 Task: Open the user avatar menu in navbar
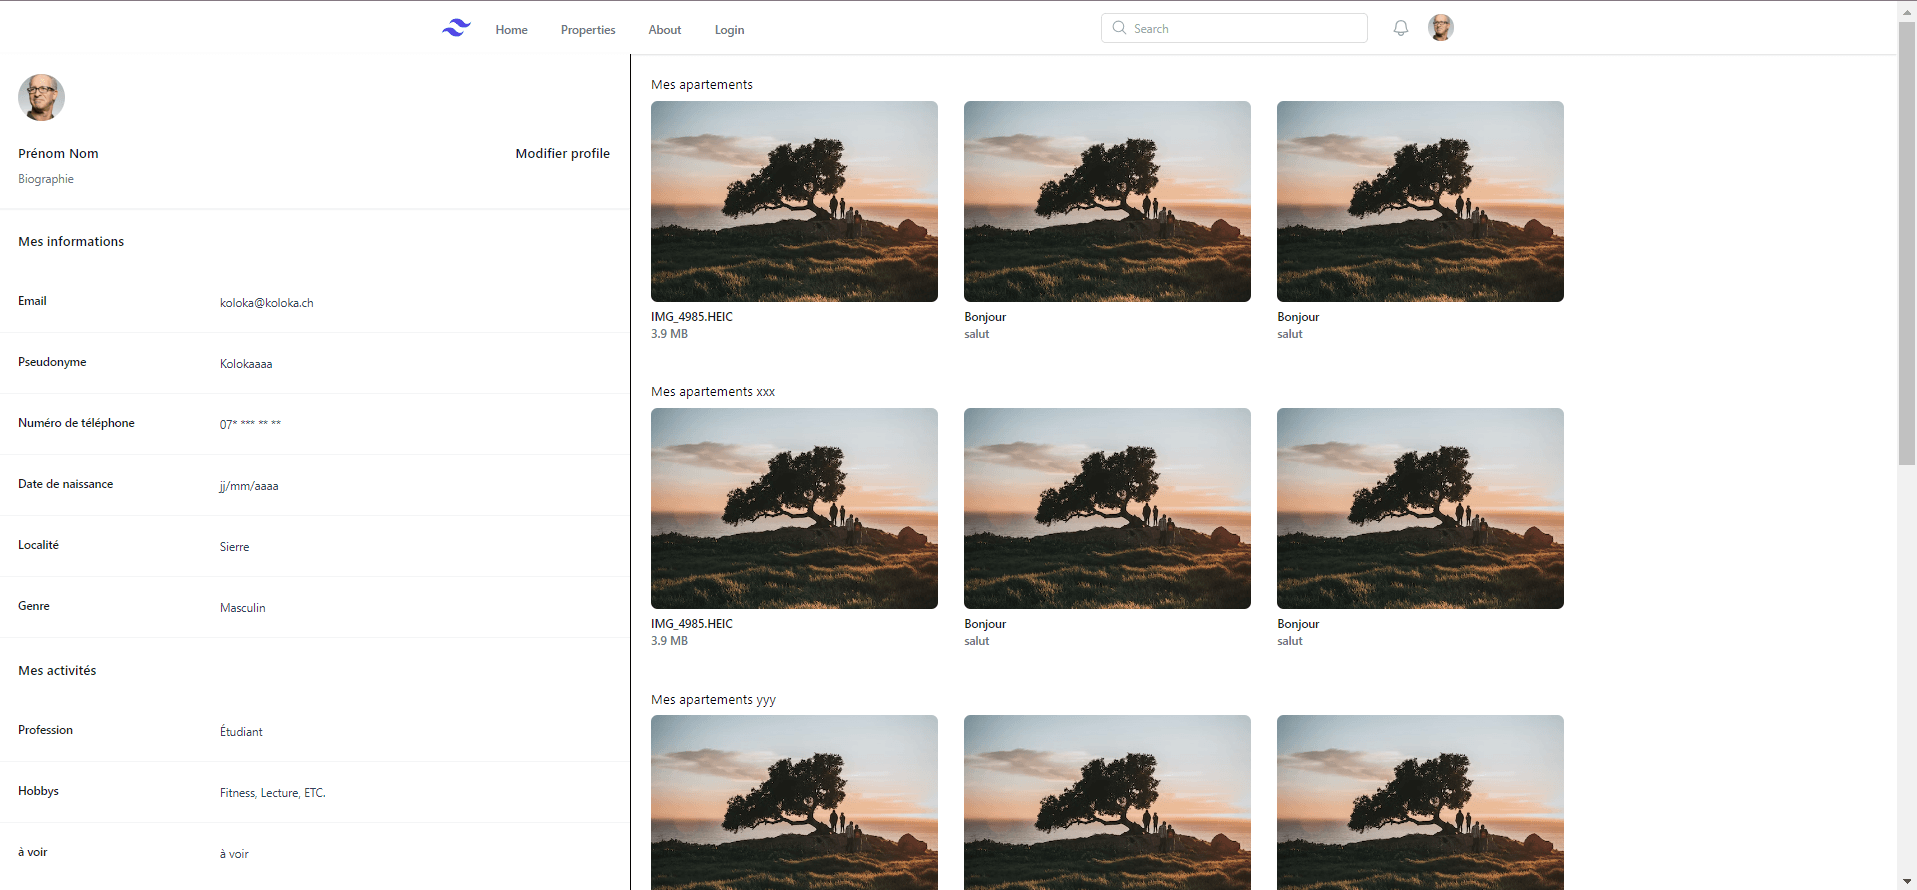[1440, 28]
